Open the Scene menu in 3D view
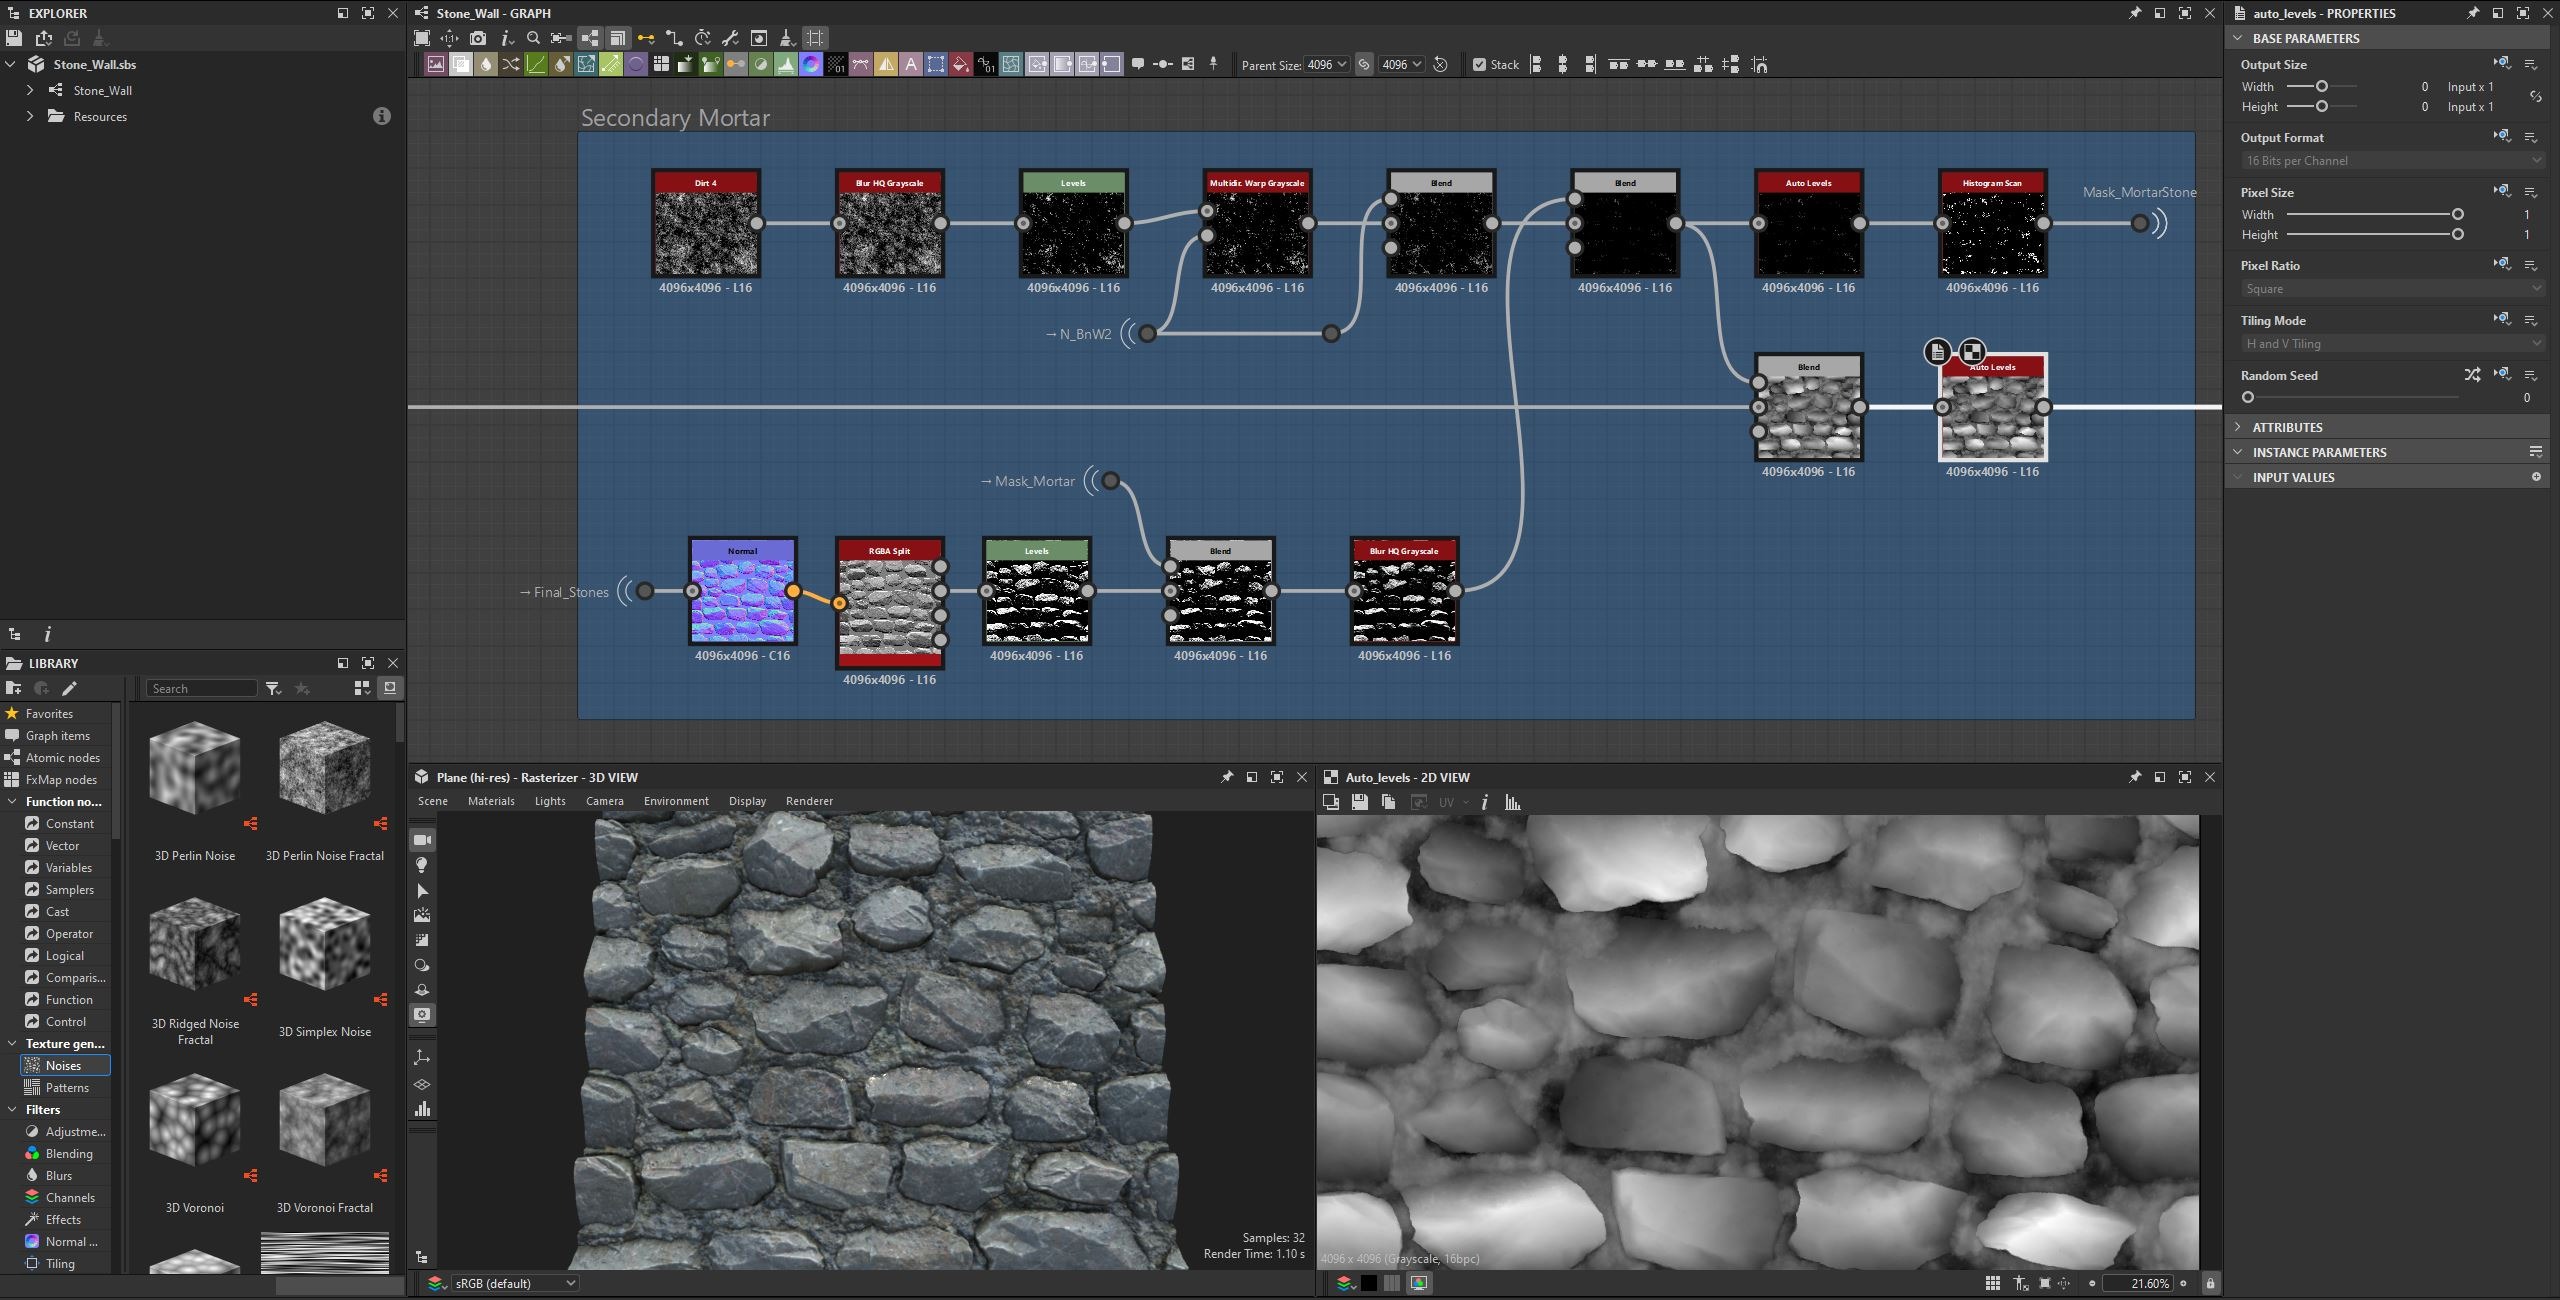Screen dimensions: 2560x1300 pyautogui.click(x=433, y=801)
